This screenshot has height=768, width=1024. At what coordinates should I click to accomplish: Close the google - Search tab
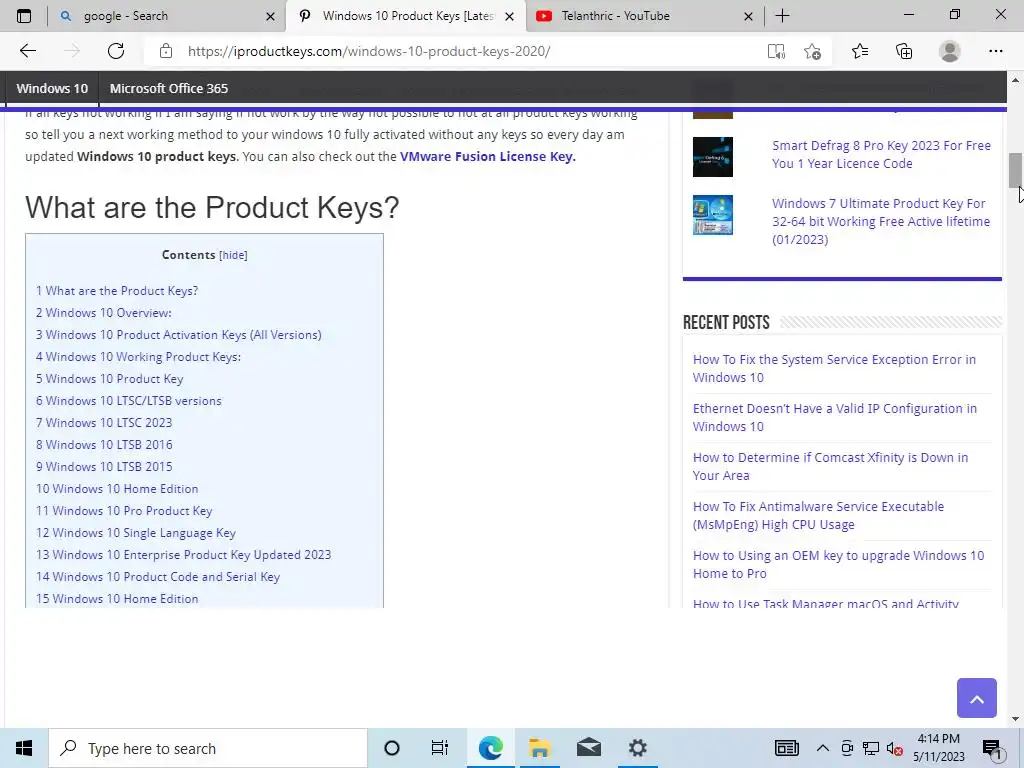[x=270, y=16]
